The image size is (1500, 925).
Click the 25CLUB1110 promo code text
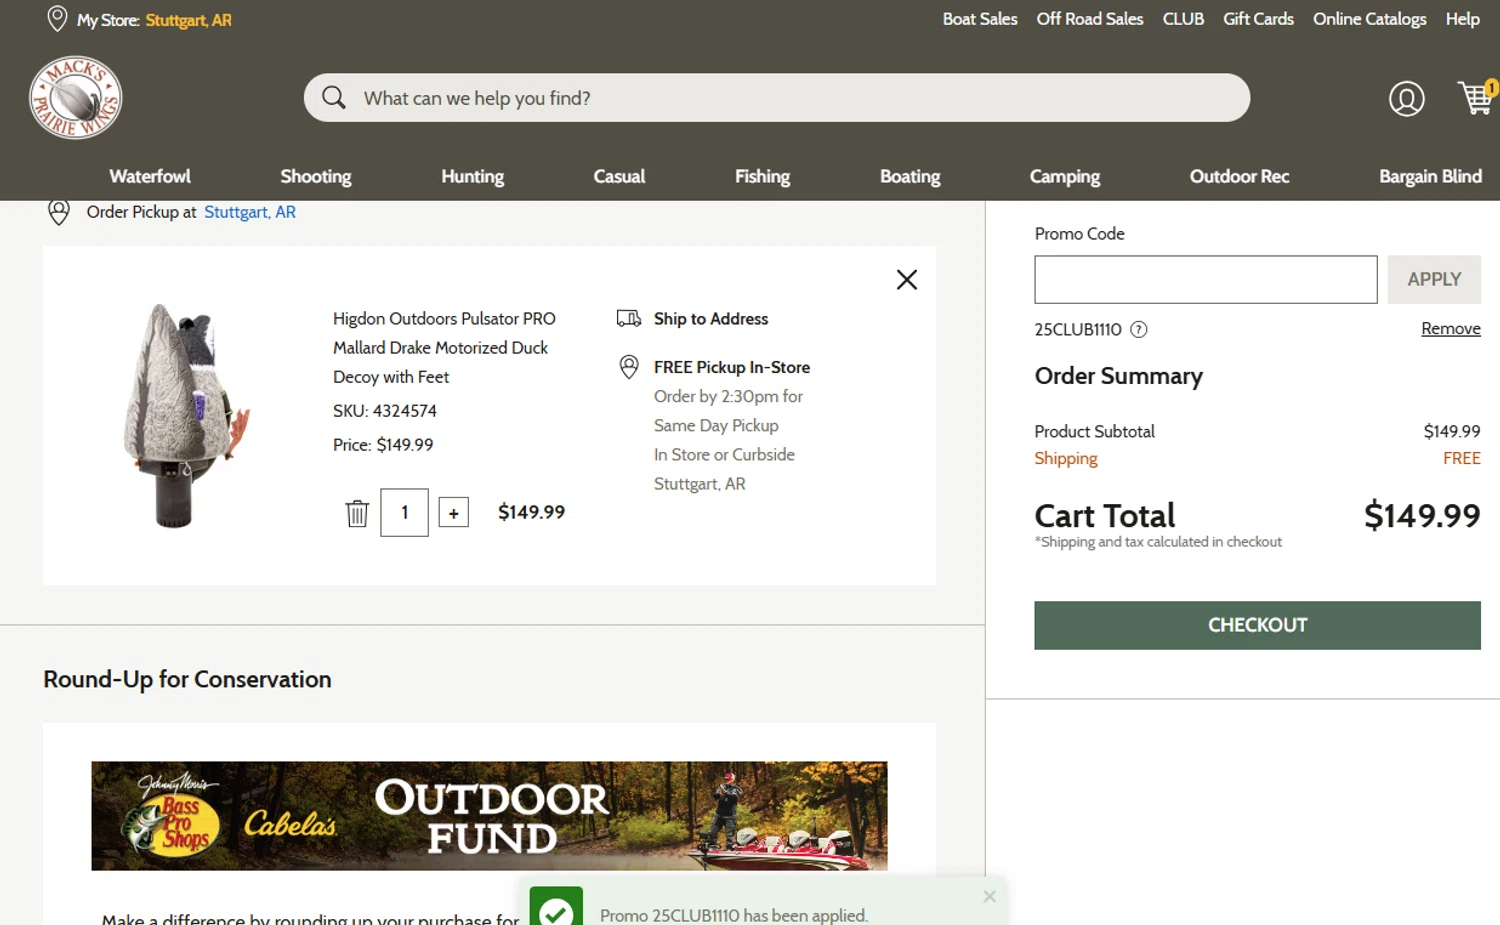point(1078,329)
